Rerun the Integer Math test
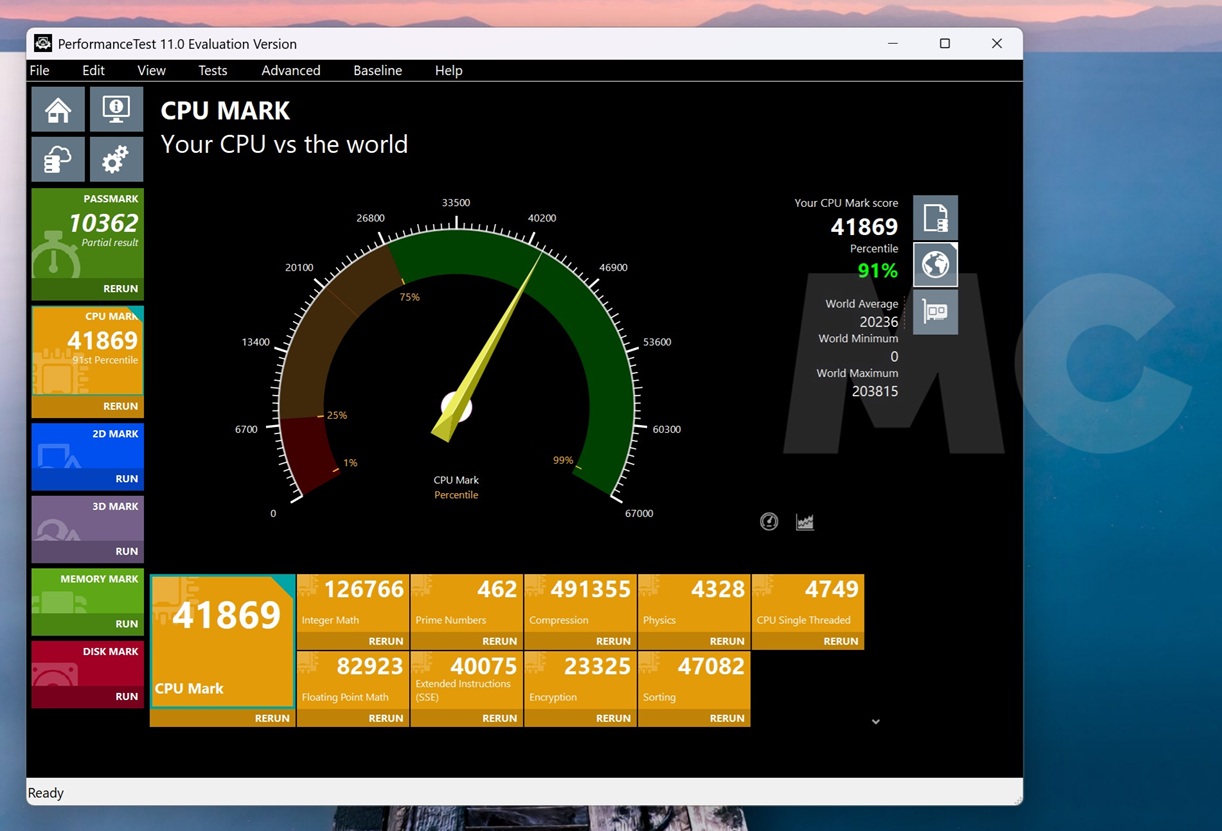The width and height of the screenshot is (1222, 831). click(386, 641)
